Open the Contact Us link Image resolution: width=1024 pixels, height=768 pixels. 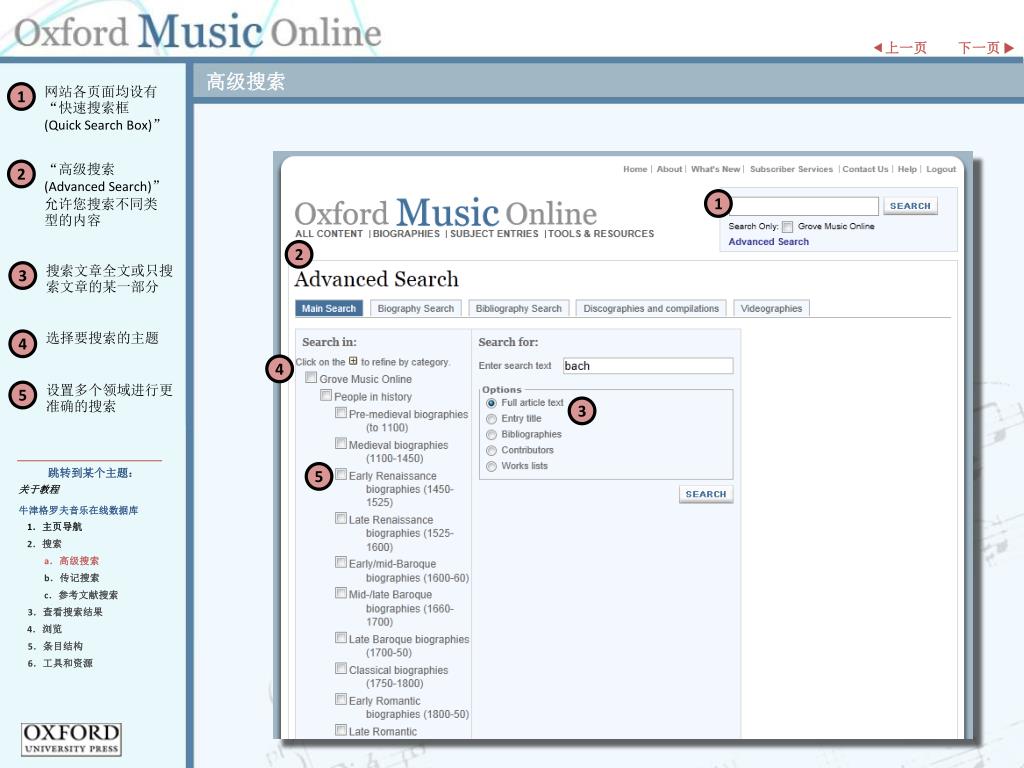865,169
